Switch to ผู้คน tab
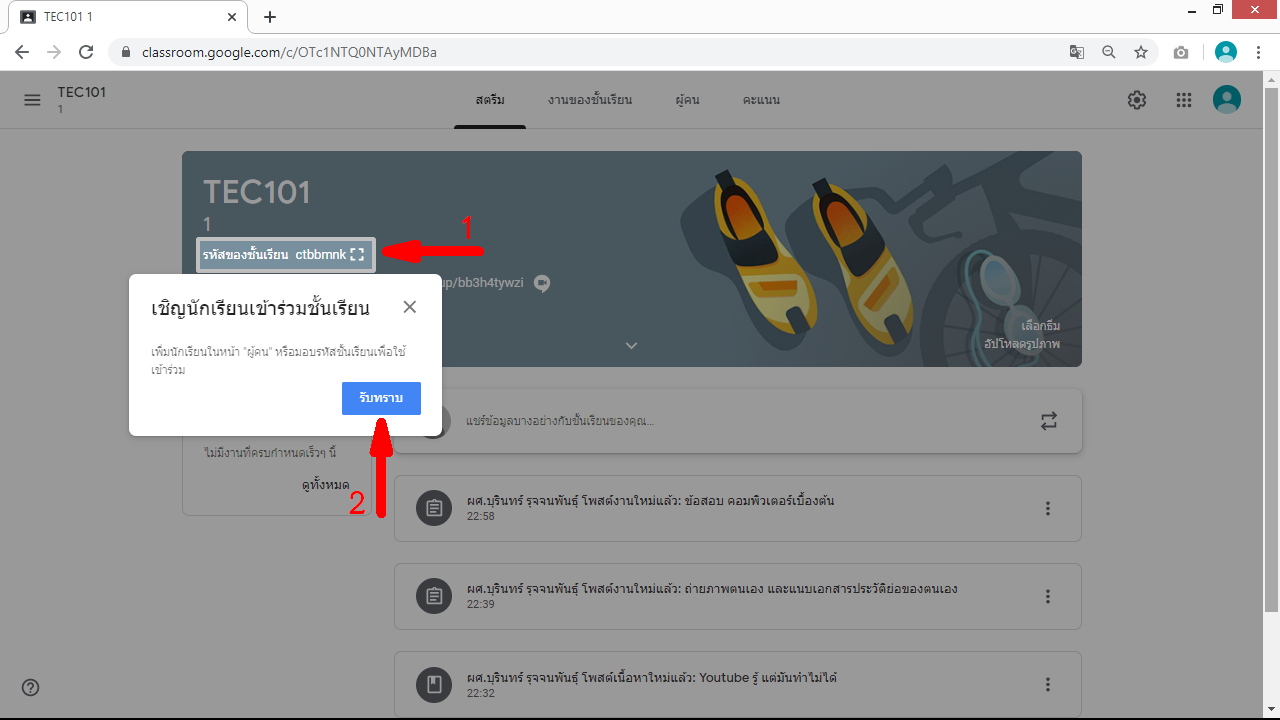The width and height of the screenshot is (1280, 720). [x=687, y=100]
